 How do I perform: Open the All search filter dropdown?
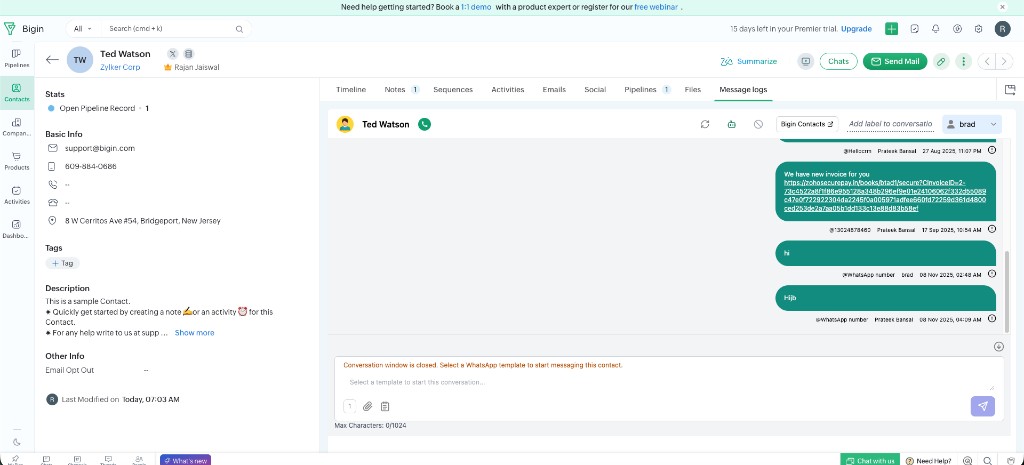coord(83,29)
